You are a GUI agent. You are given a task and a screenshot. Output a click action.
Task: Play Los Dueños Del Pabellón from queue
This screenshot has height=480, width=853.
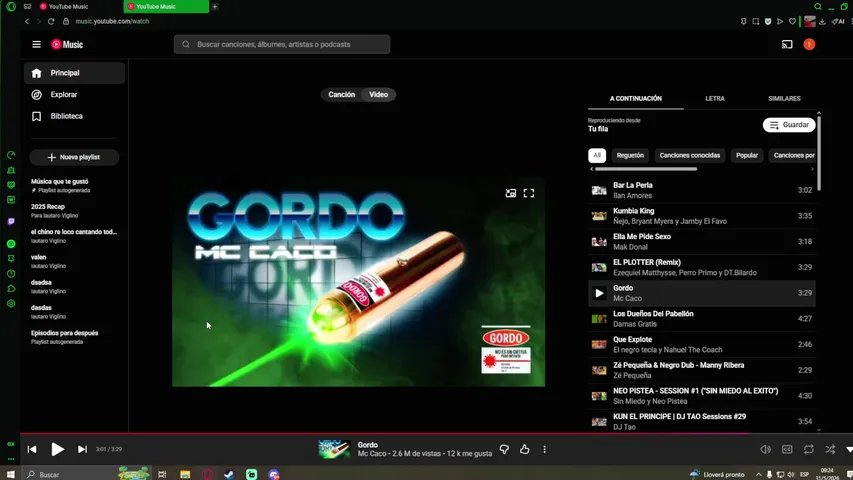(x=701, y=319)
